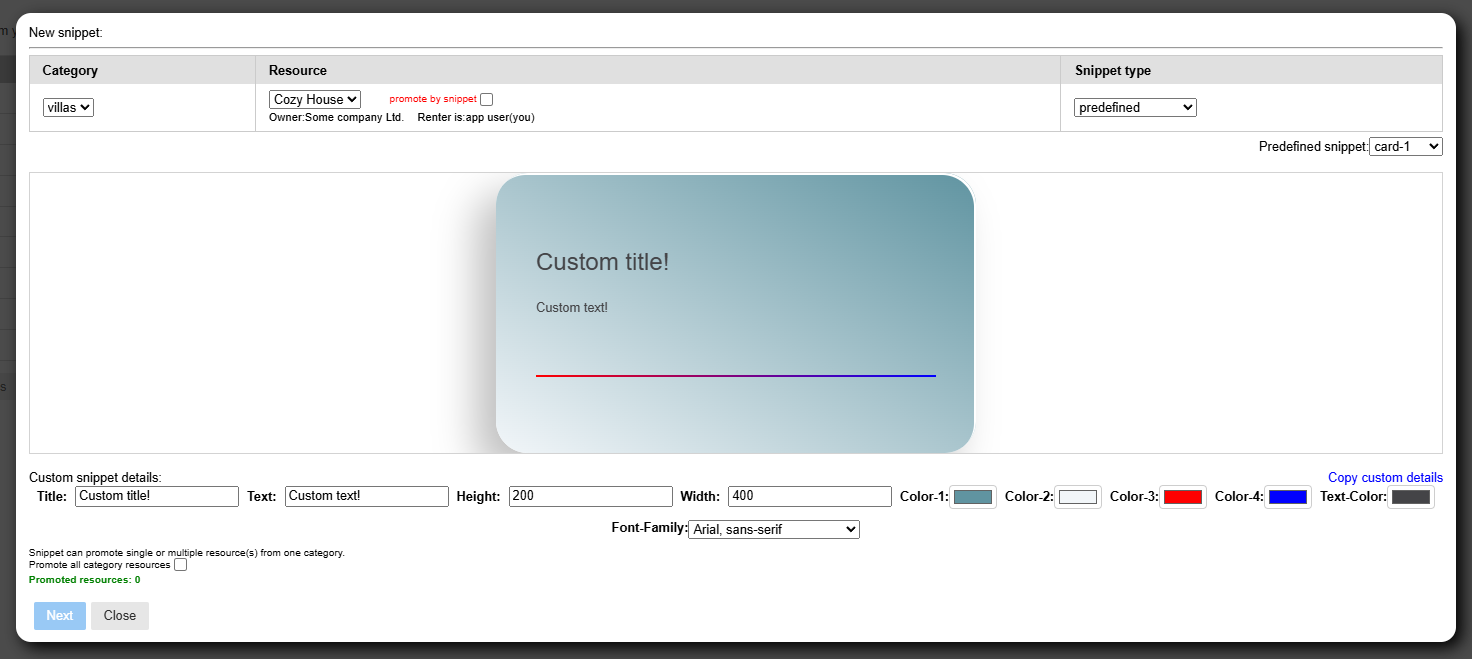This screenshot has width=1472, height=659.
Task: Open the Color-1 teal color picker
Action: tap(973, 497)
